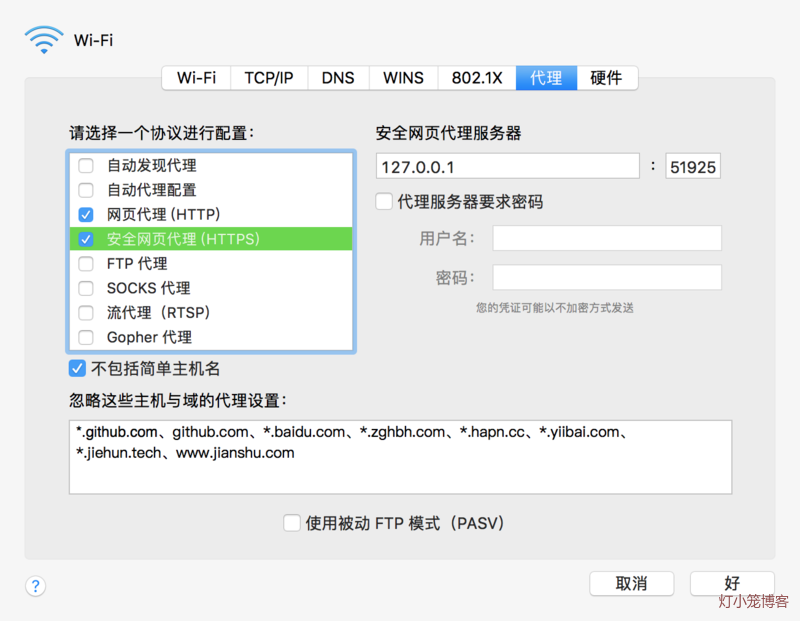
Task: Click the 取消 button
Action: coord(631,583)
